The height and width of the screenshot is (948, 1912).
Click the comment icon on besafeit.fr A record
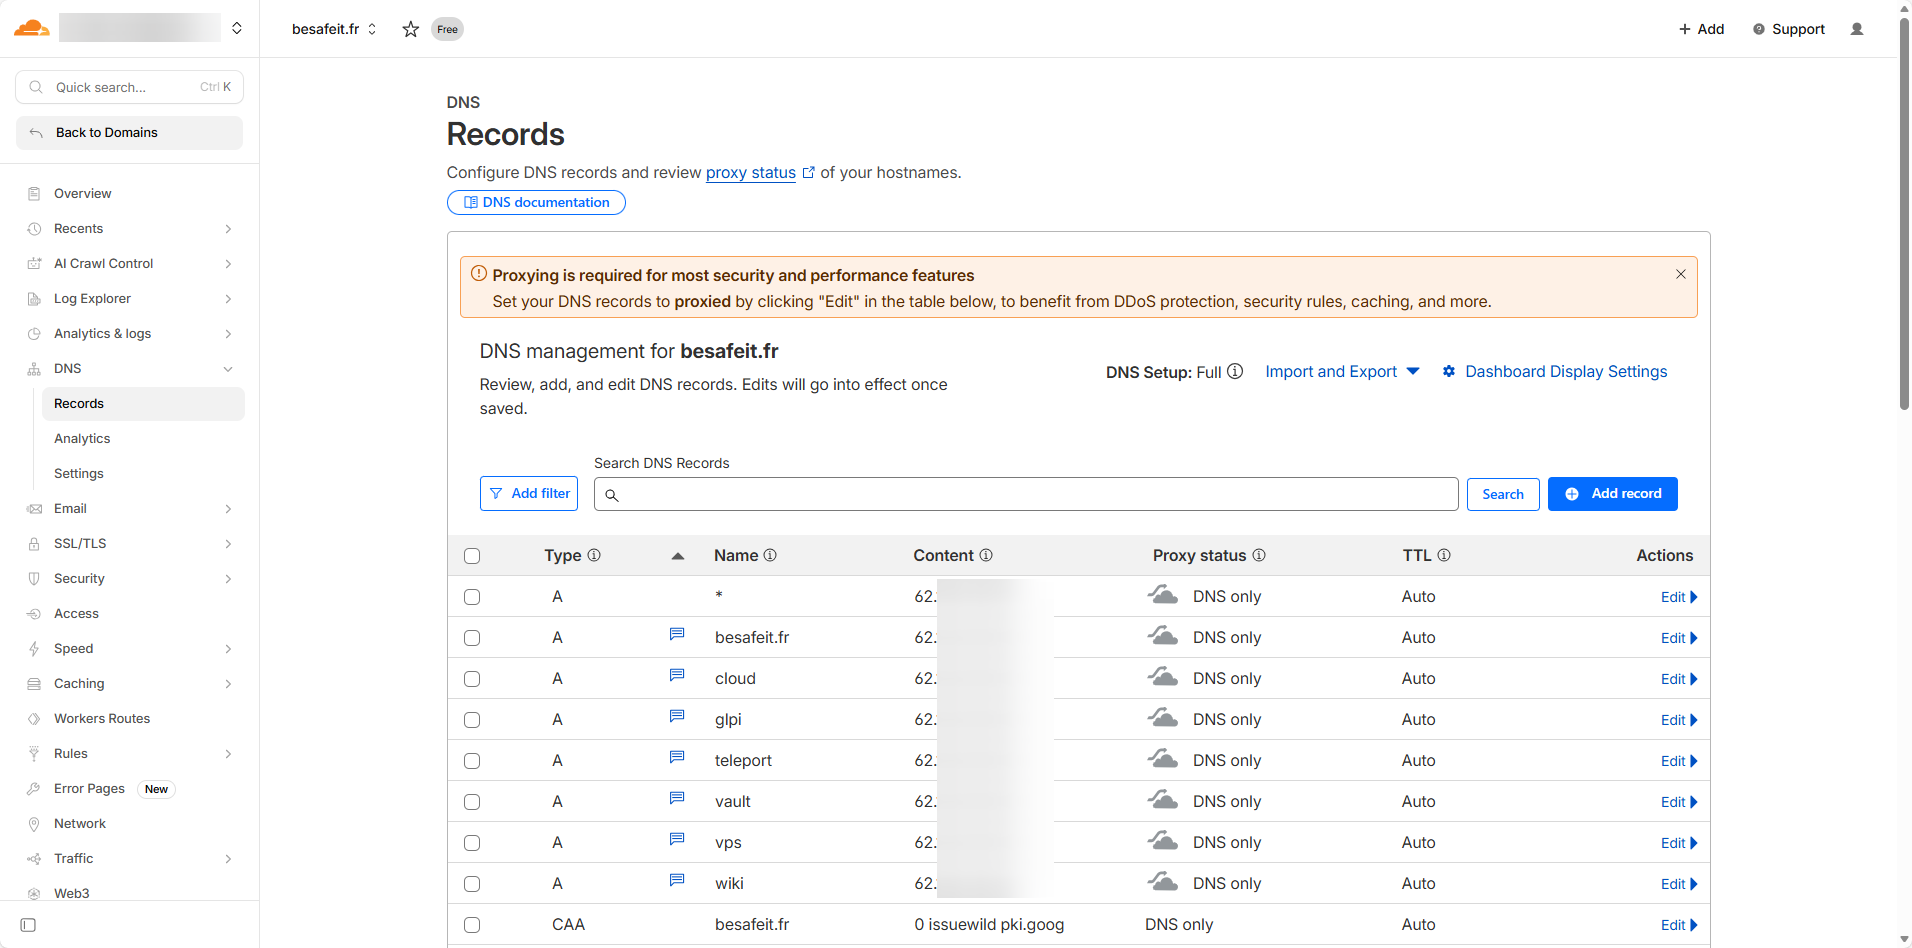[677, 634]
